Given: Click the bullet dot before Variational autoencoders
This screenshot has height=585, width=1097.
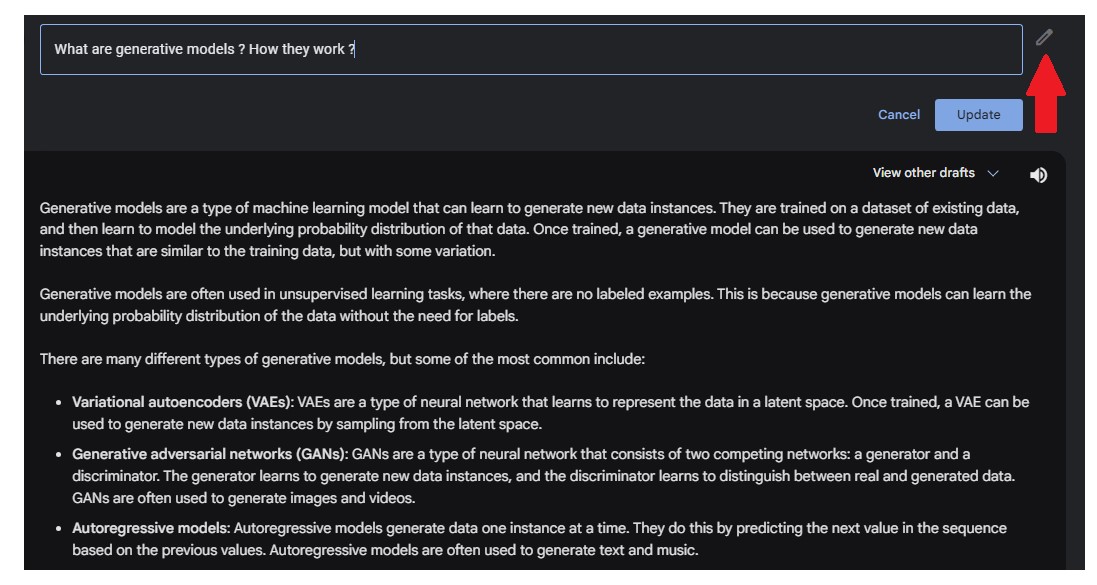Looking at the screenshot, I should pos(59,403).
